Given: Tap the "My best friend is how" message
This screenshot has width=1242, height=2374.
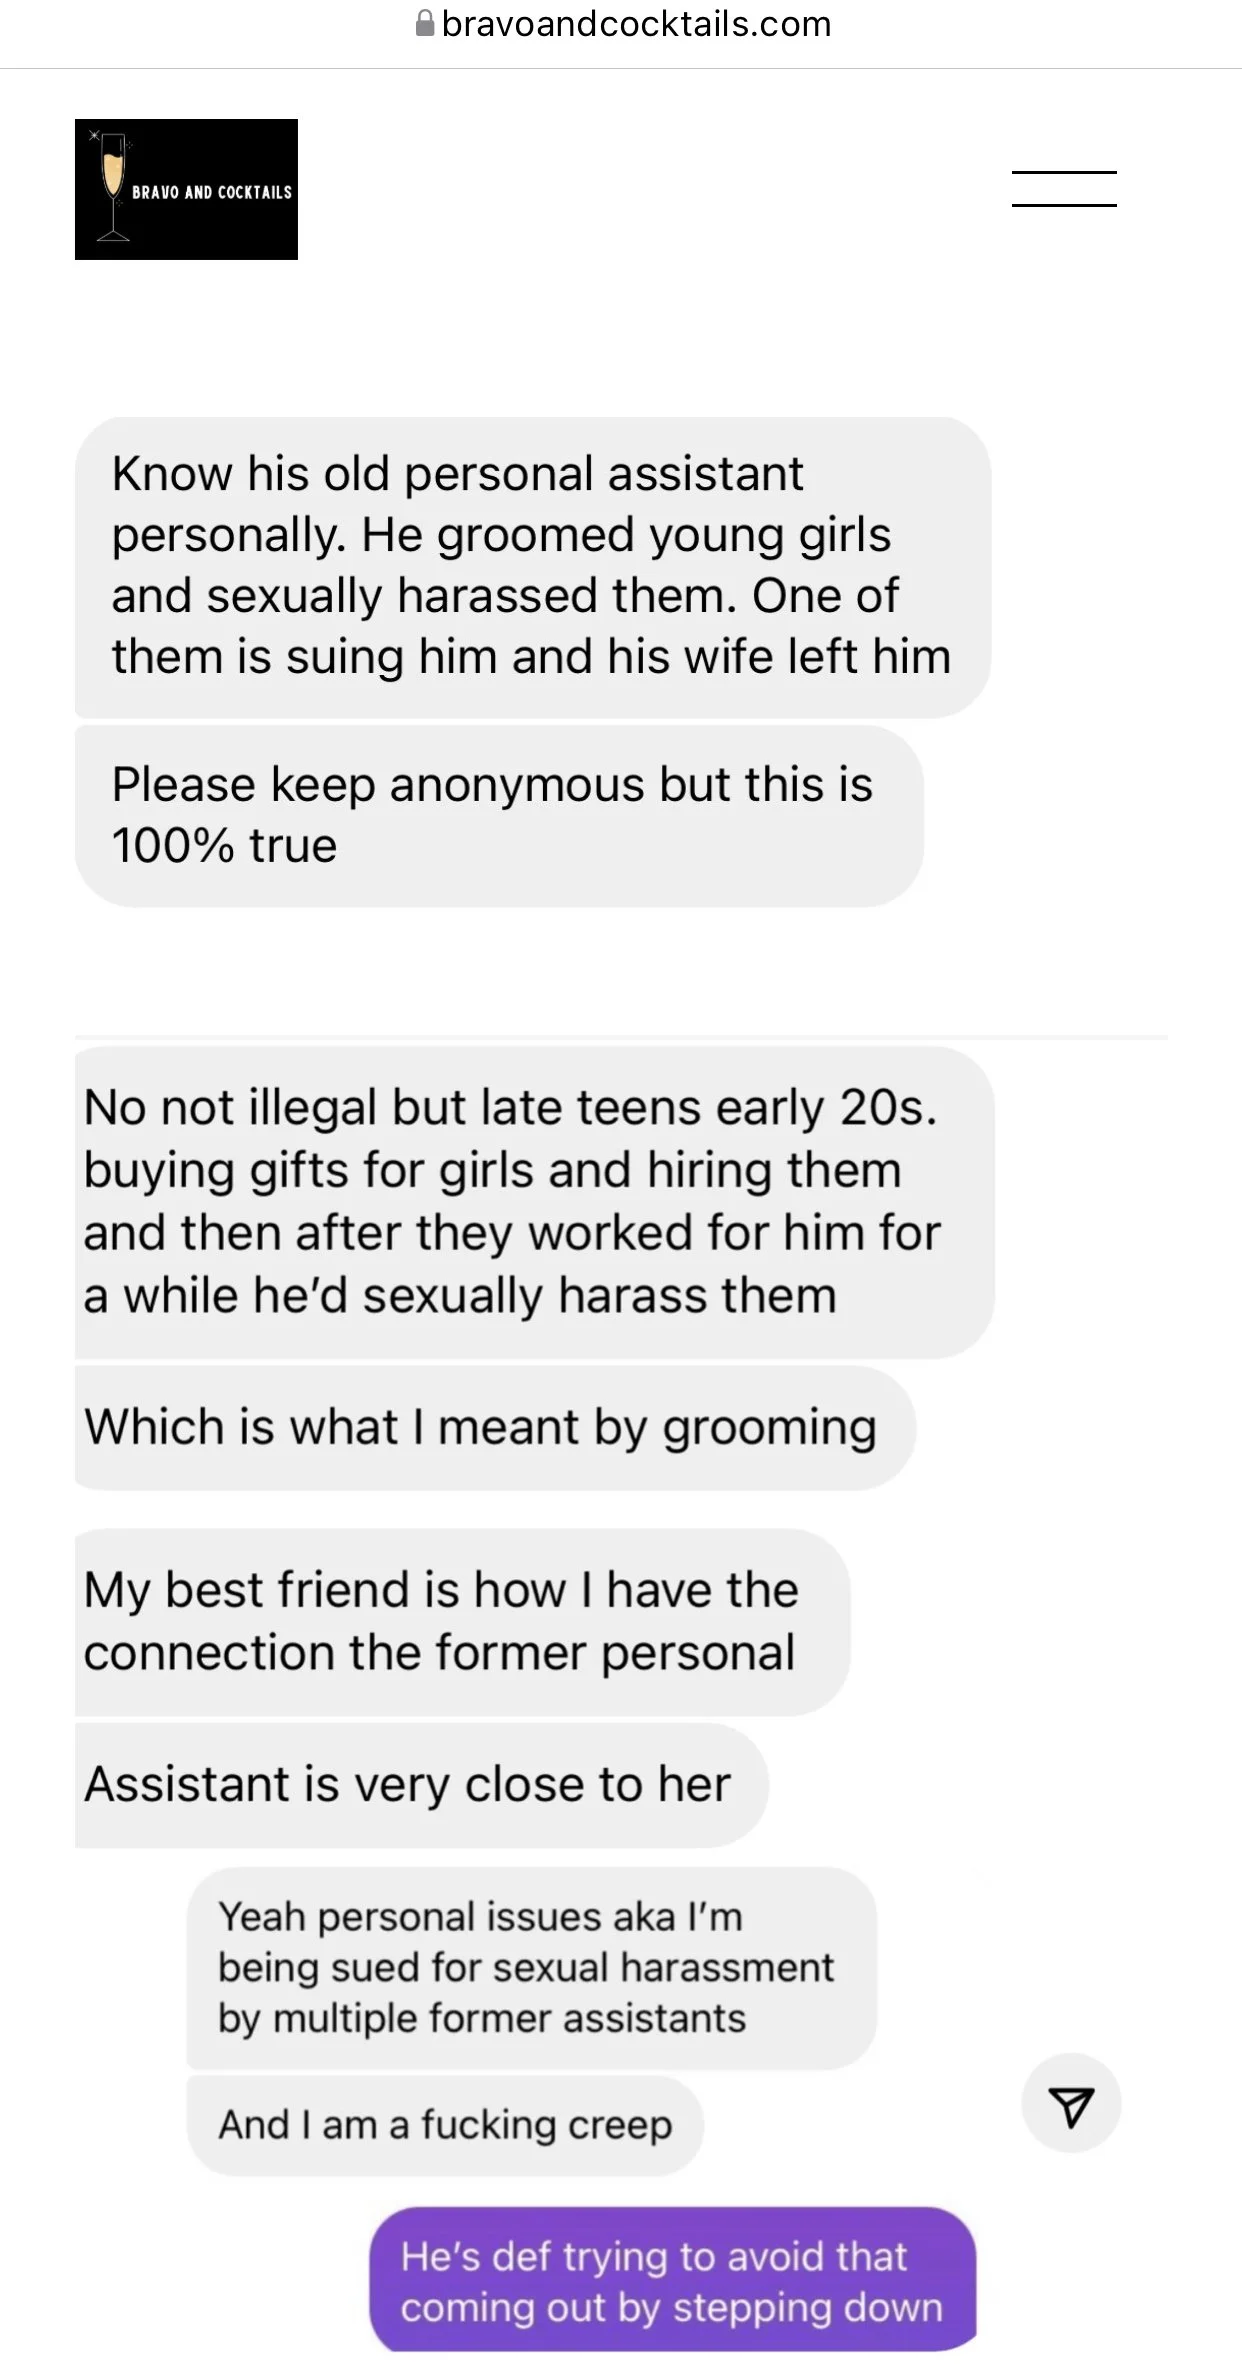Looking at the screenshot, I should [462, 1621].
